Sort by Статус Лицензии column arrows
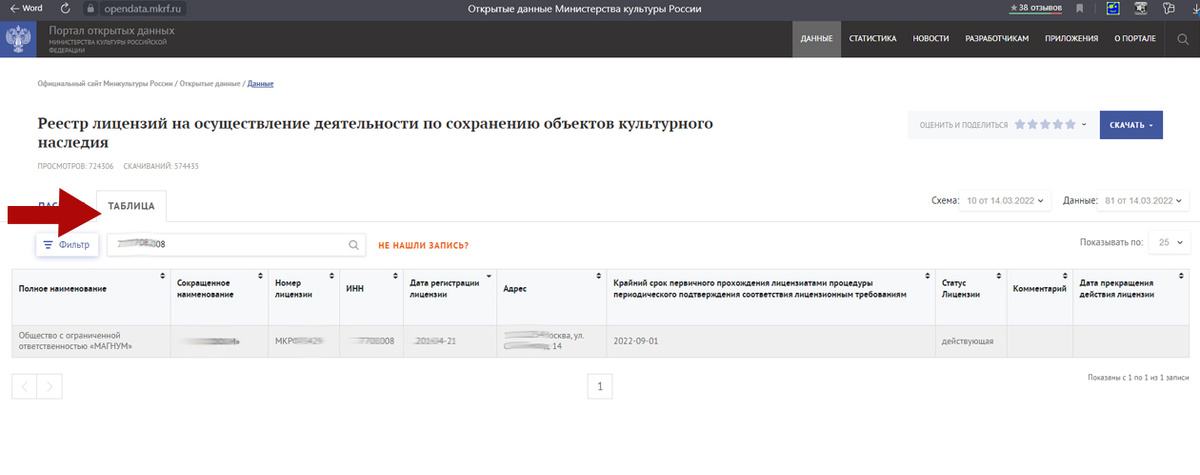The height and width of the screenshot is (475, 1200). point(997,275)
